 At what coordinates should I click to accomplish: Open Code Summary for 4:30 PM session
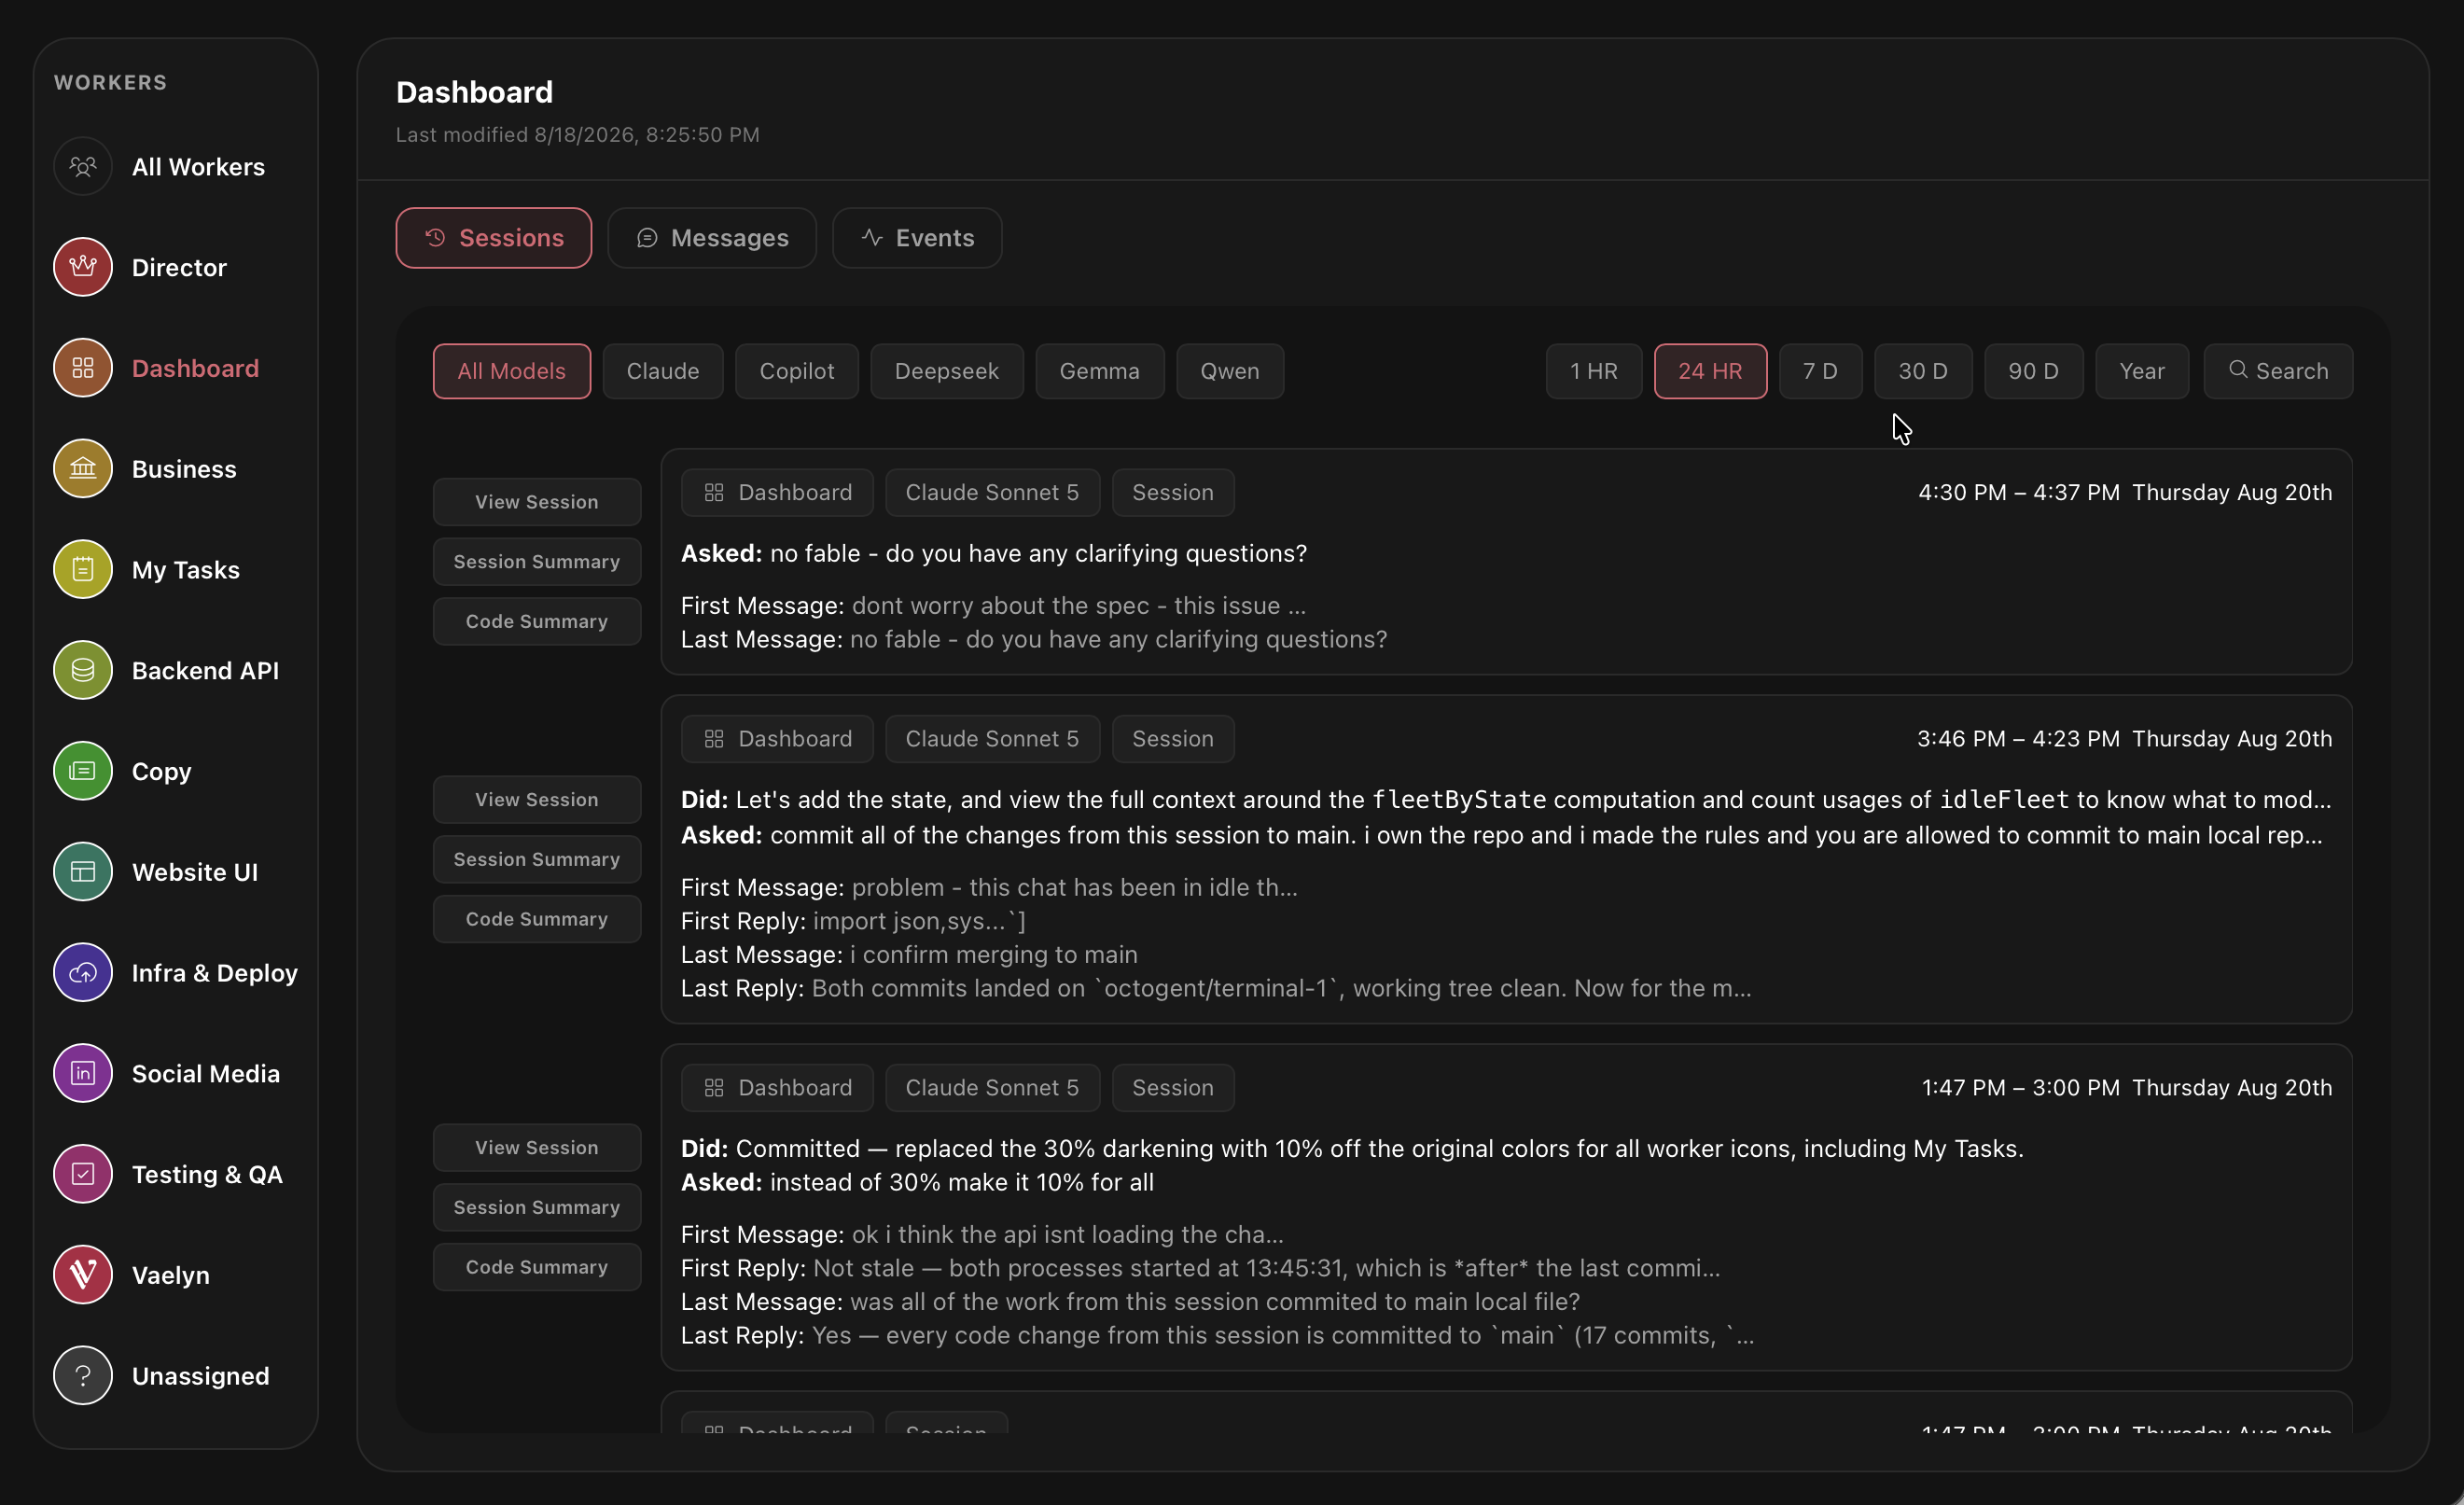click(537, 621)
